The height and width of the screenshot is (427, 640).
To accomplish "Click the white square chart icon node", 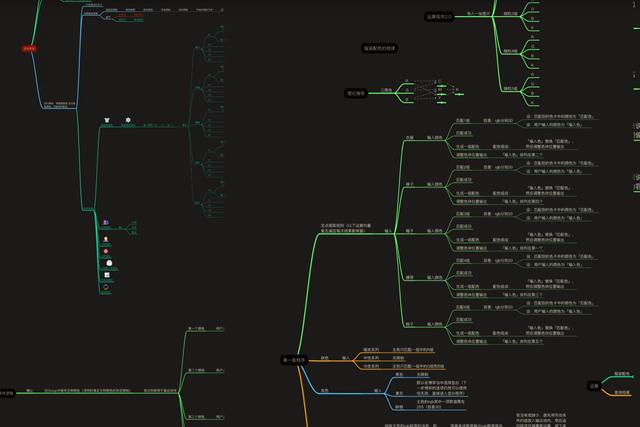I will click(107, 275).
